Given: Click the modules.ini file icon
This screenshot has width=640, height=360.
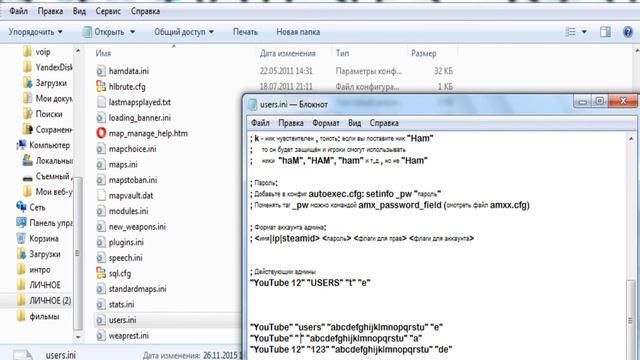Looking at the screenshot, I should (x=101, y=211).
